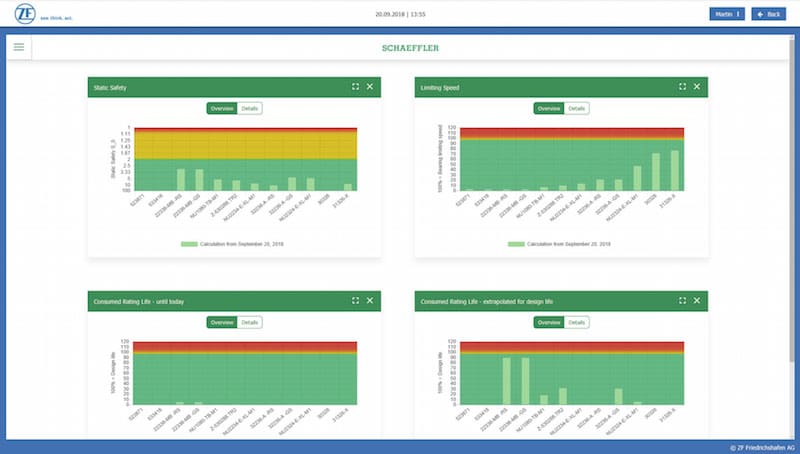Open Details for extrapolated Consumed Rating Life
Image resolution: width=800 pixels, height=454 pixels.
577,322
